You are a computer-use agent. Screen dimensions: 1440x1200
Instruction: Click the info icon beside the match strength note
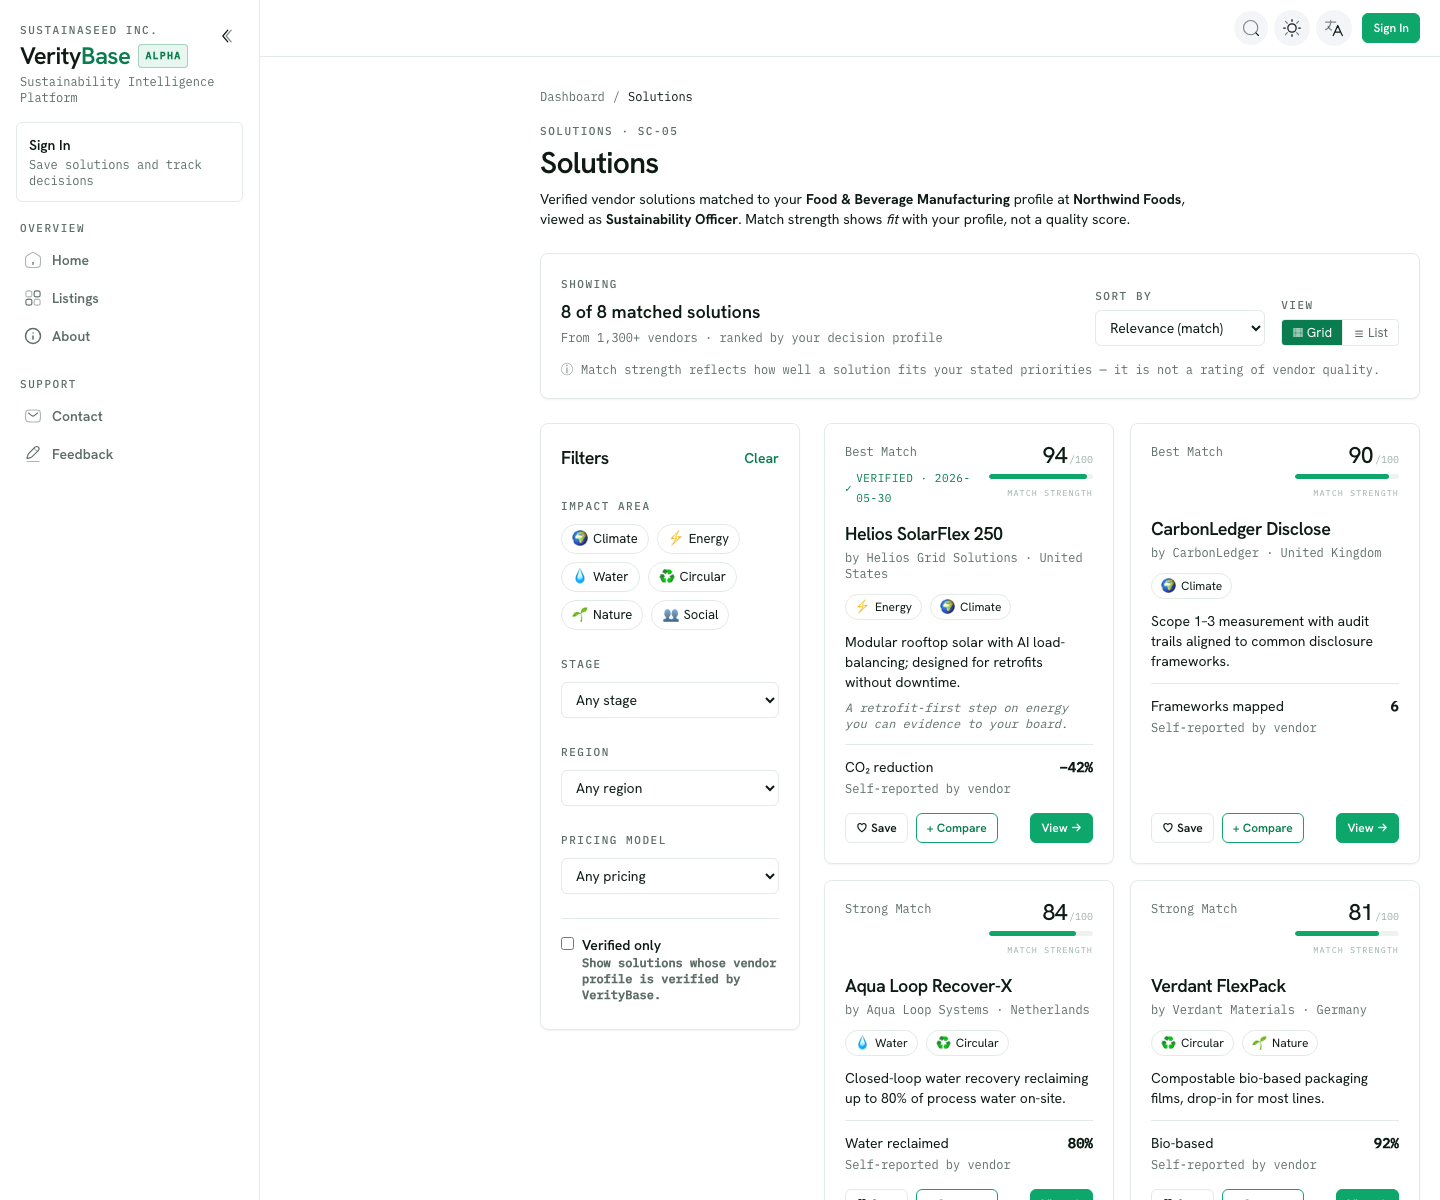tap(567, 370)
